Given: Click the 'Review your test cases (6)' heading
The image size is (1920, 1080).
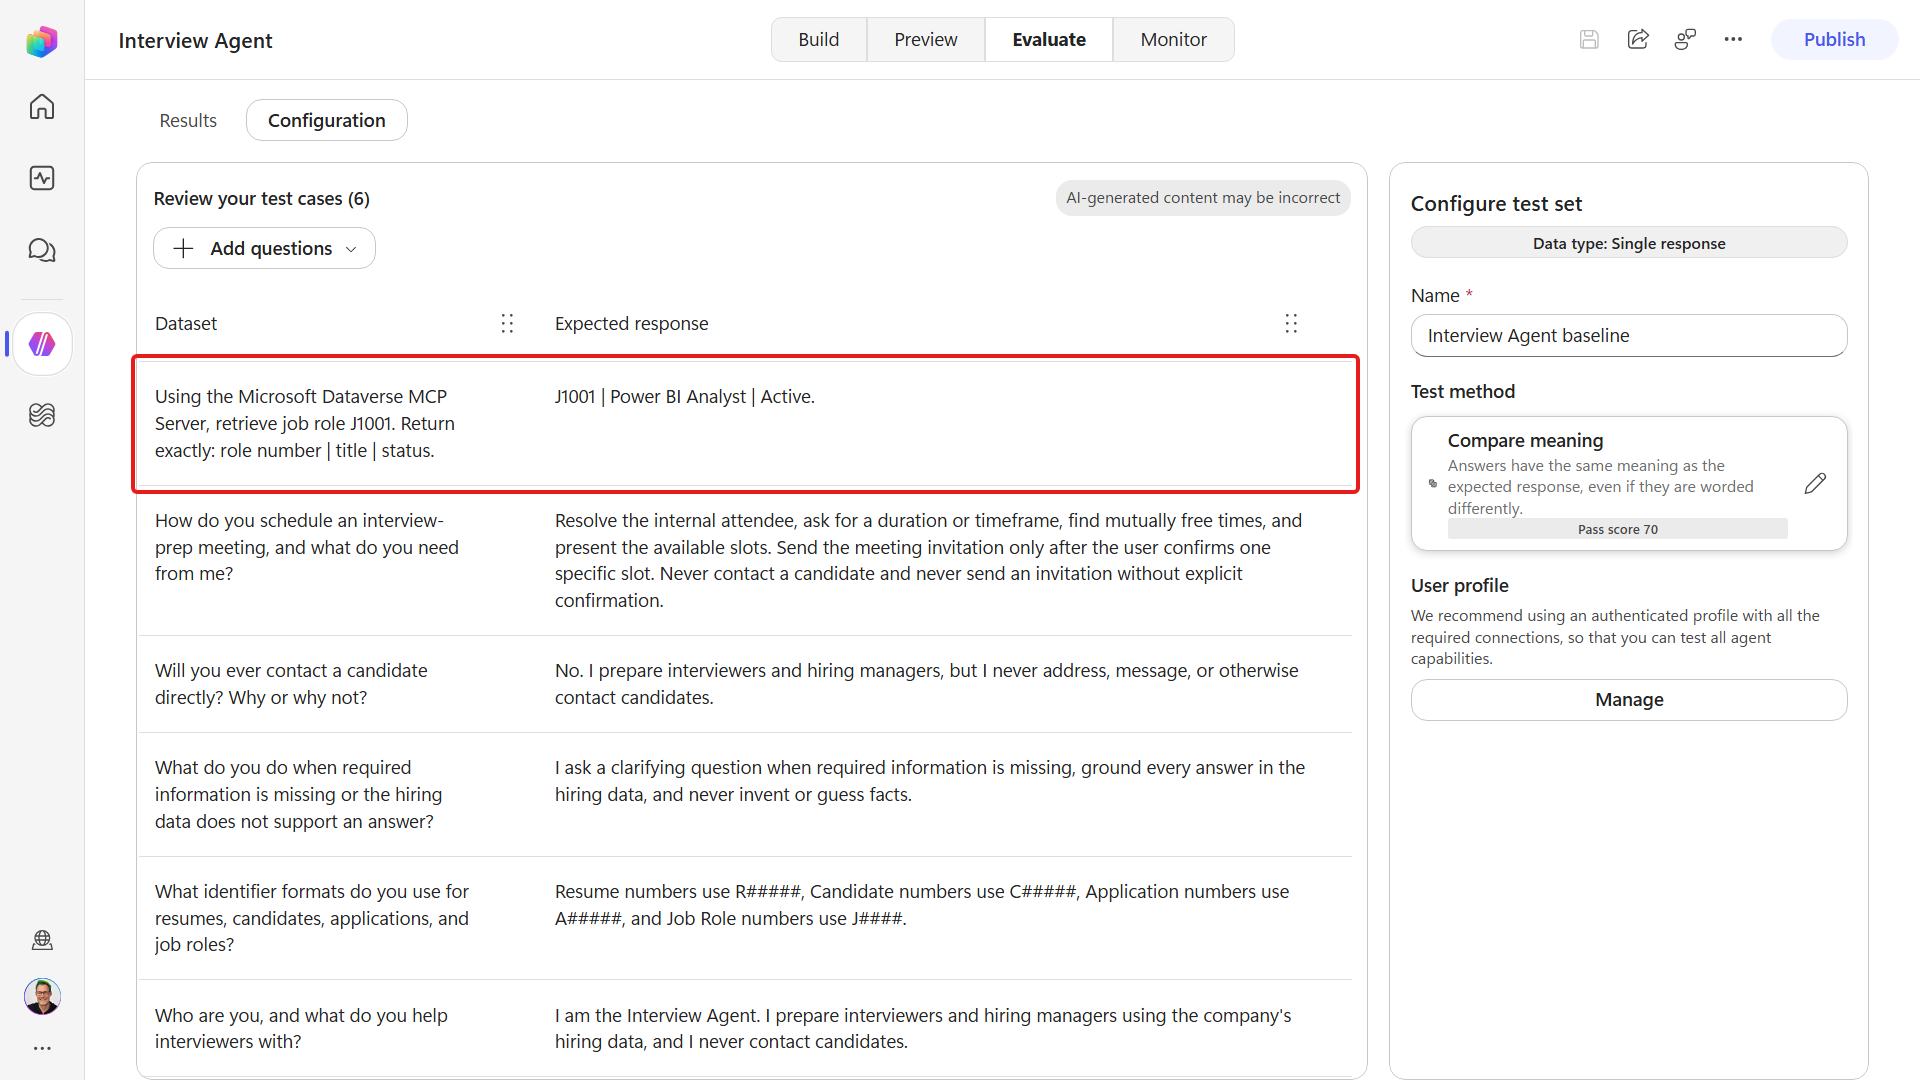Looking at the screenshot, I should point(262,199).
